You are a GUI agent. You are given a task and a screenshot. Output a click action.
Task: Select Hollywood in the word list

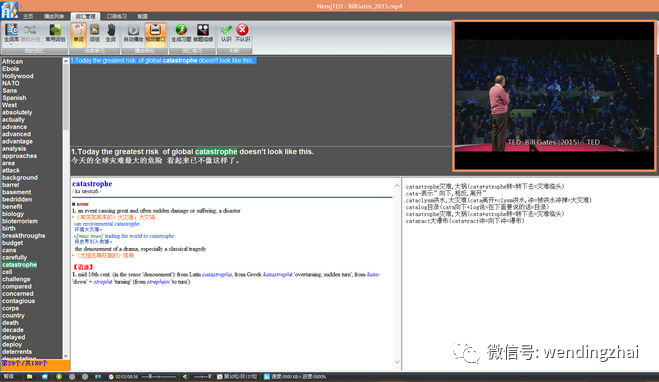tap(18, 76)
